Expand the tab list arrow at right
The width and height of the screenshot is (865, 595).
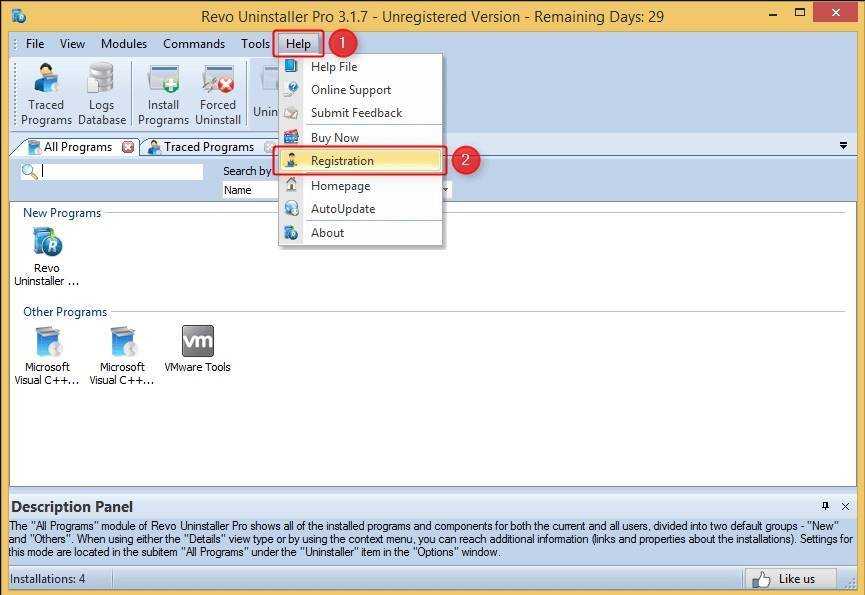pyautogui.click(x=843, y=146)
